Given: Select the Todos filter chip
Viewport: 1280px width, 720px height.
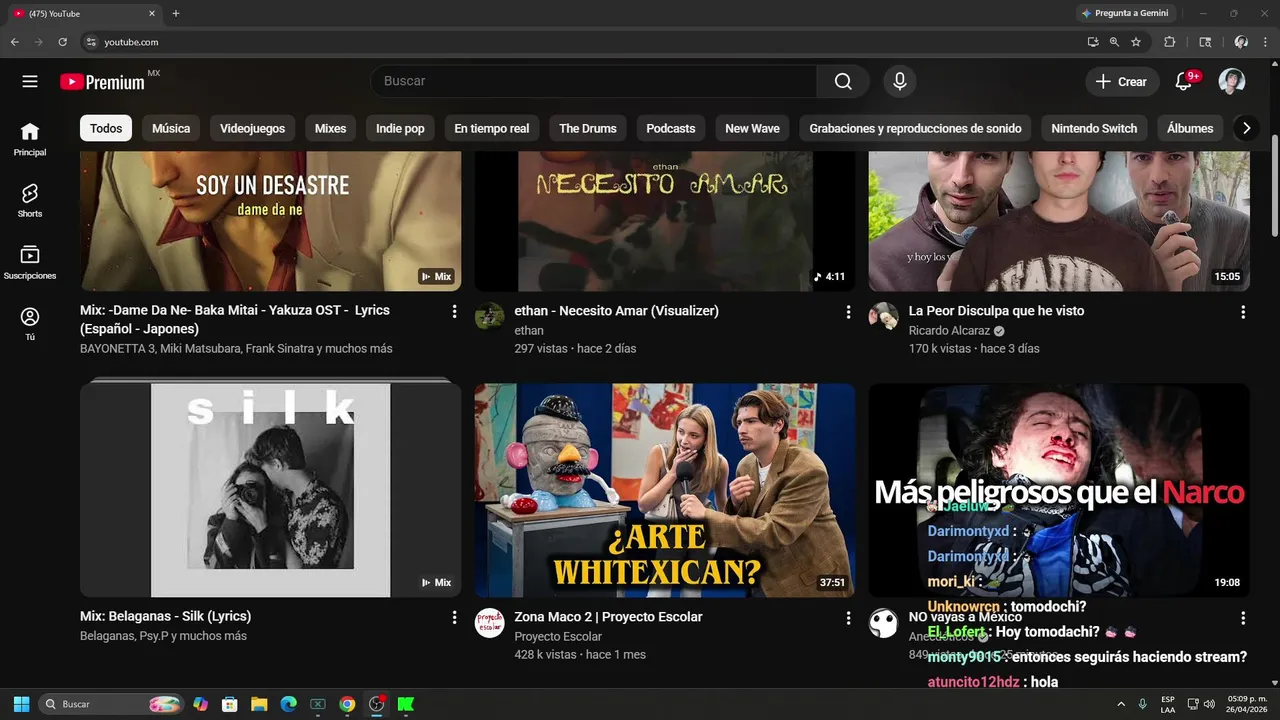Looking at the screenshot, I should coord(106,128).
